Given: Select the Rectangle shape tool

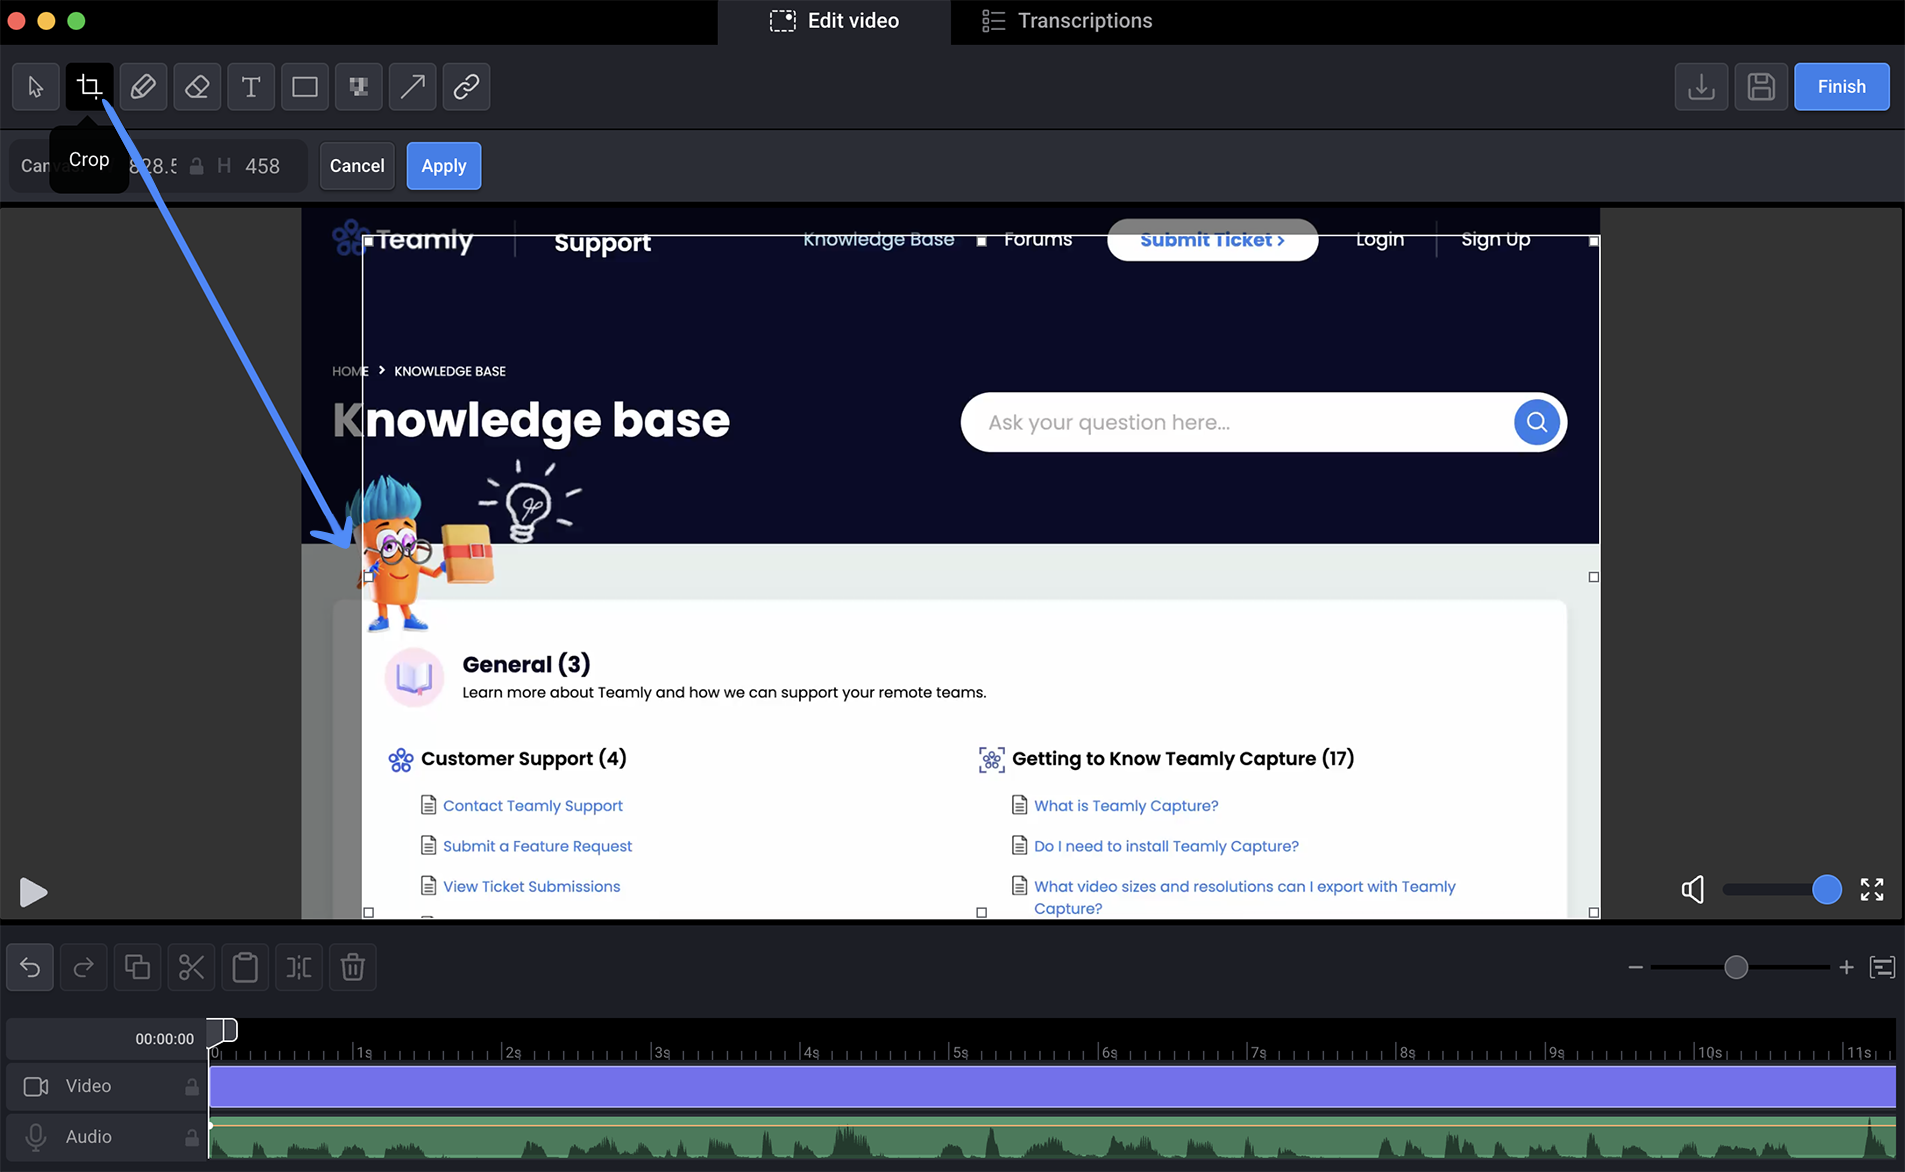Looking at the screenshot, I should click(x=305, y=87).
